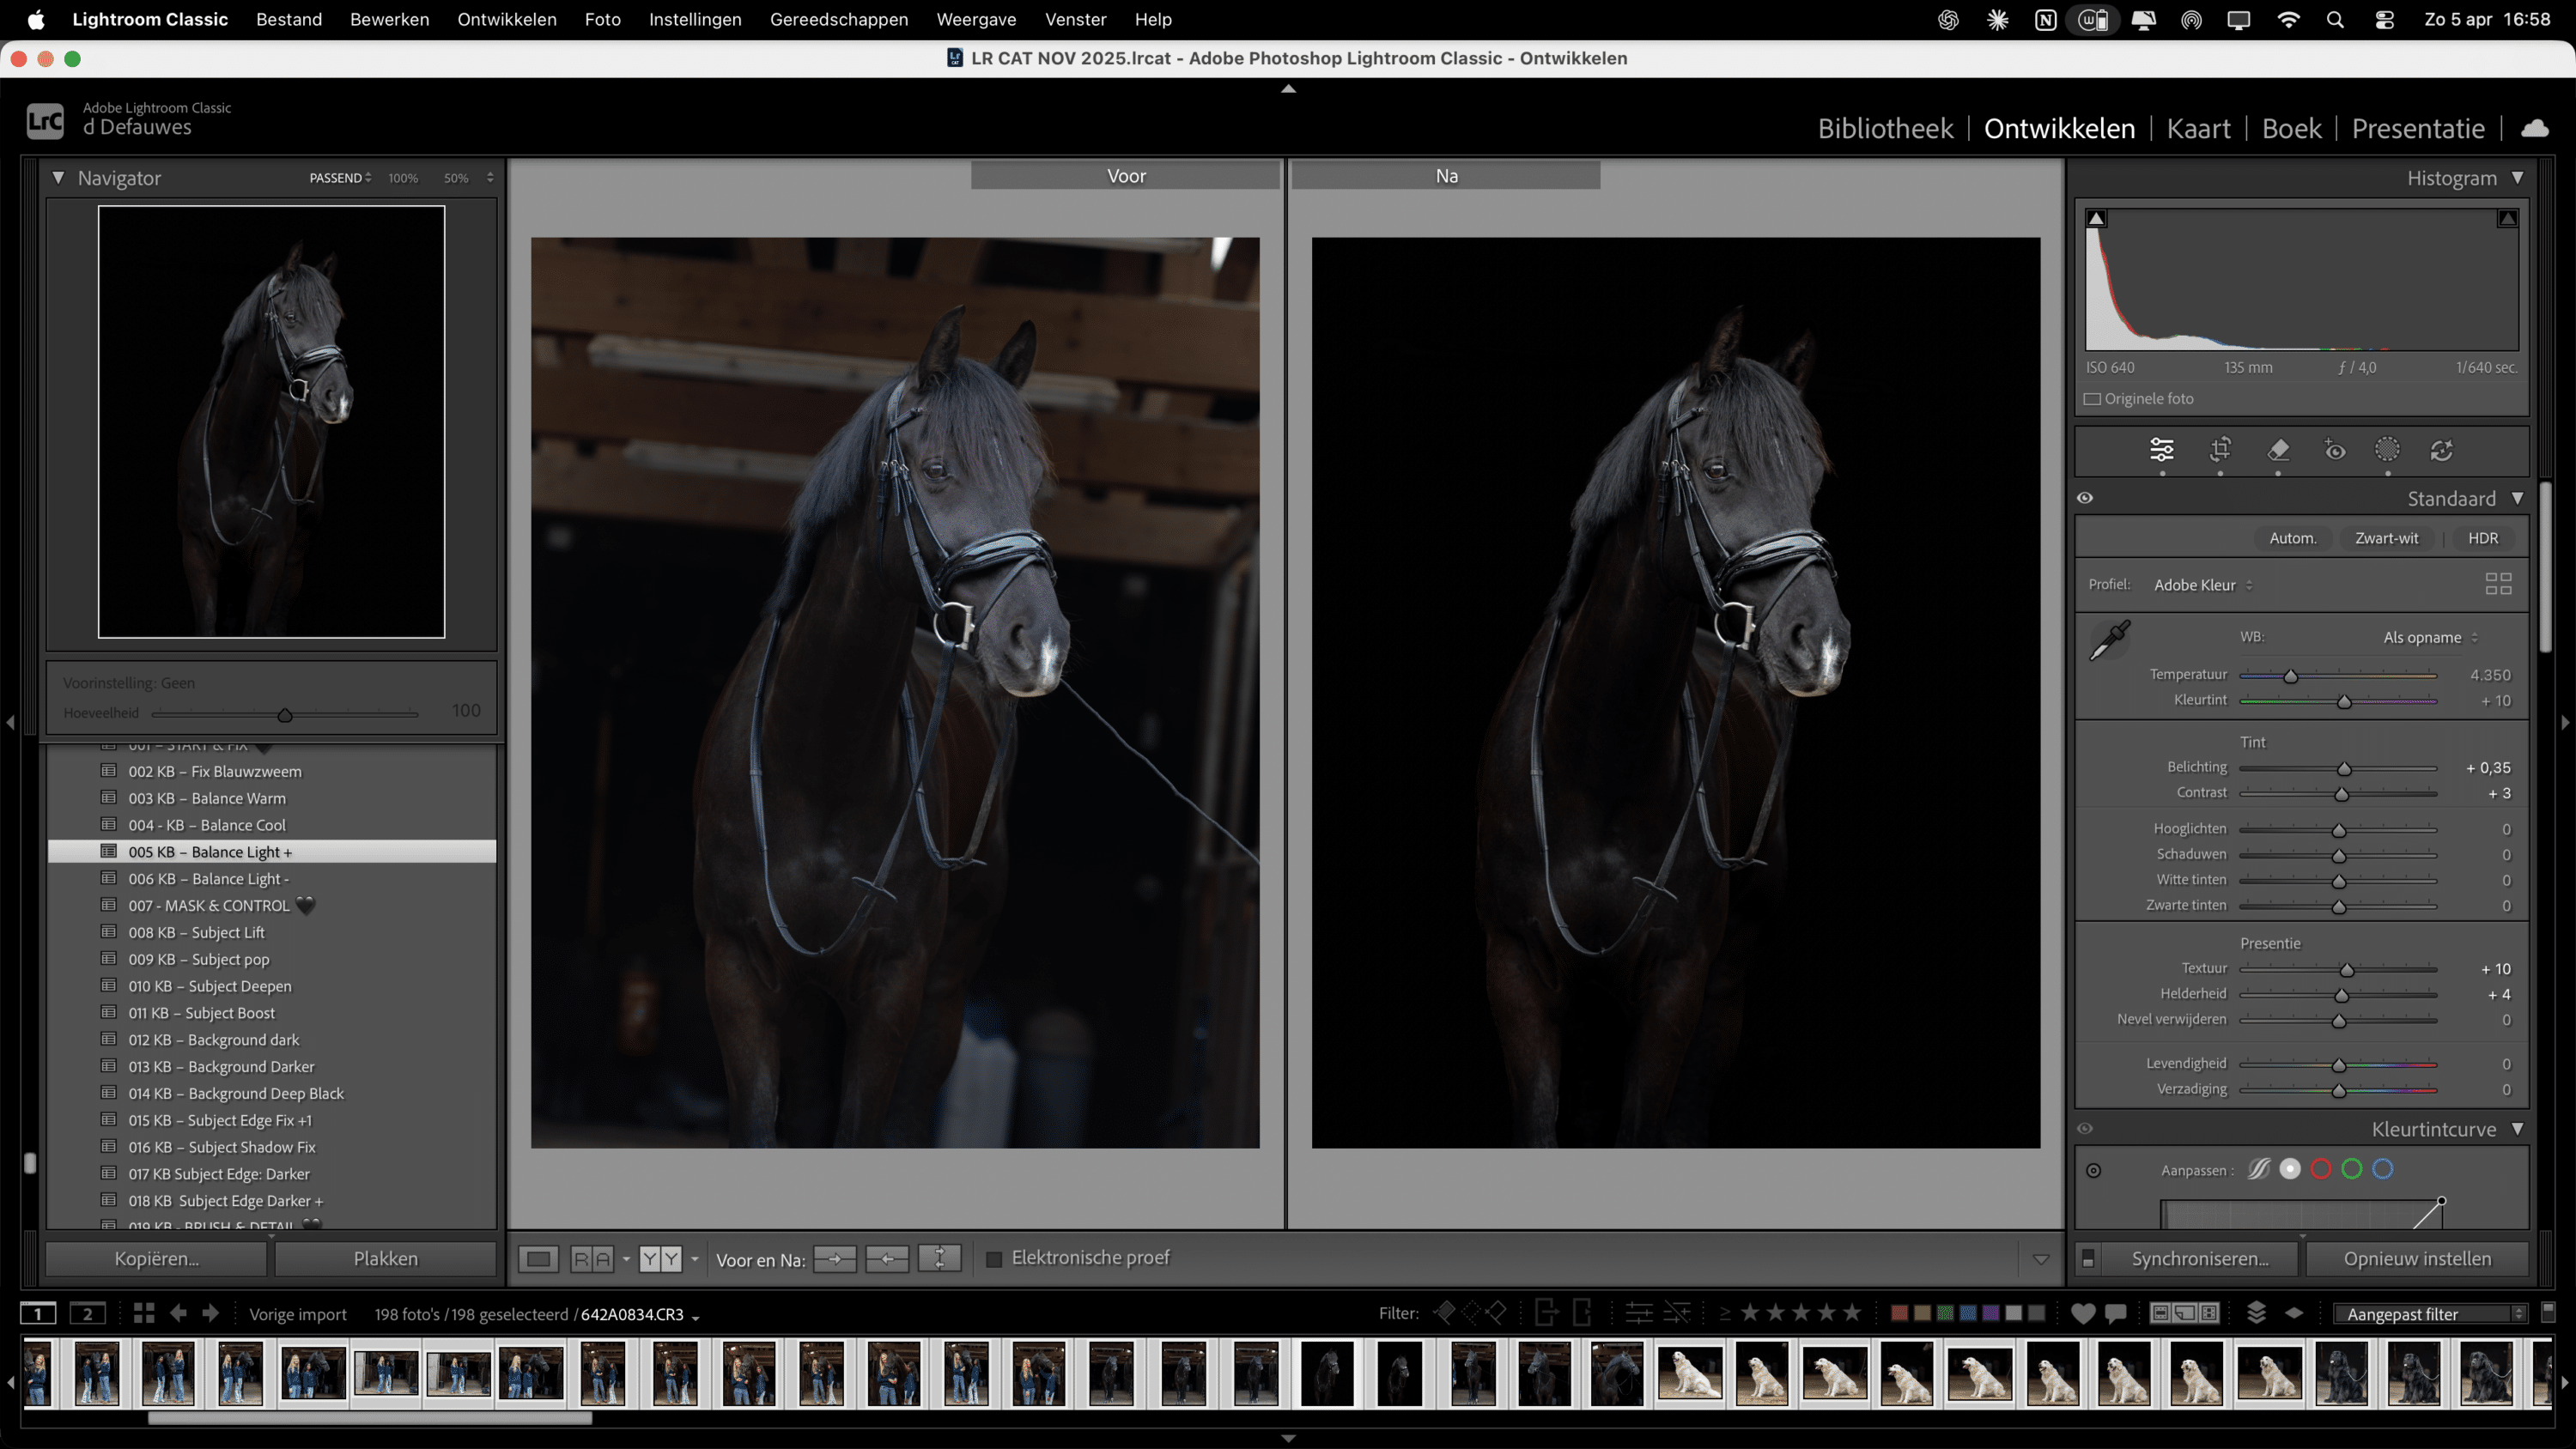Toggle Elektronische proef checkbox
Screen dimensions: 2576x1449
coord(994,1258)
